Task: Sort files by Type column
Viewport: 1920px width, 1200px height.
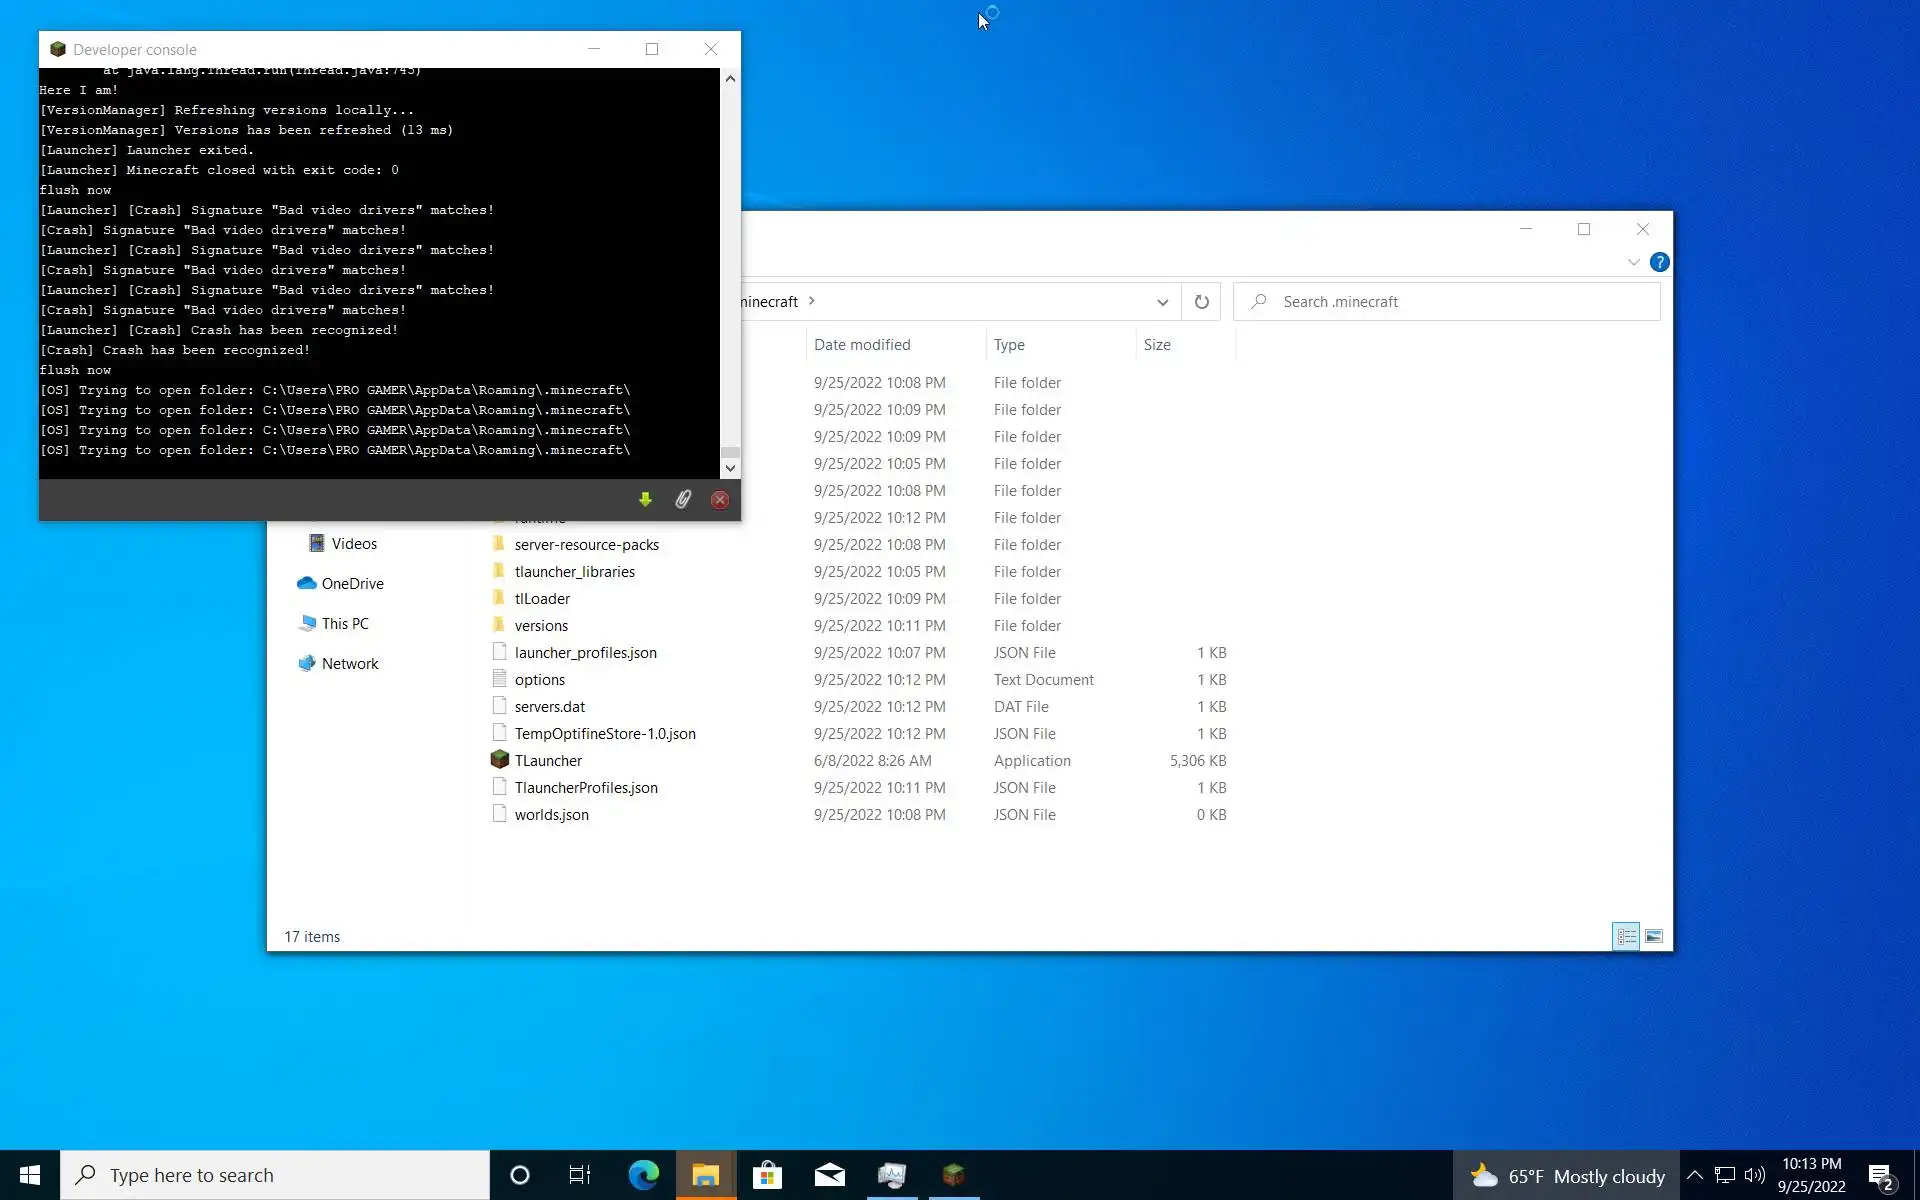Action: 1009,344
